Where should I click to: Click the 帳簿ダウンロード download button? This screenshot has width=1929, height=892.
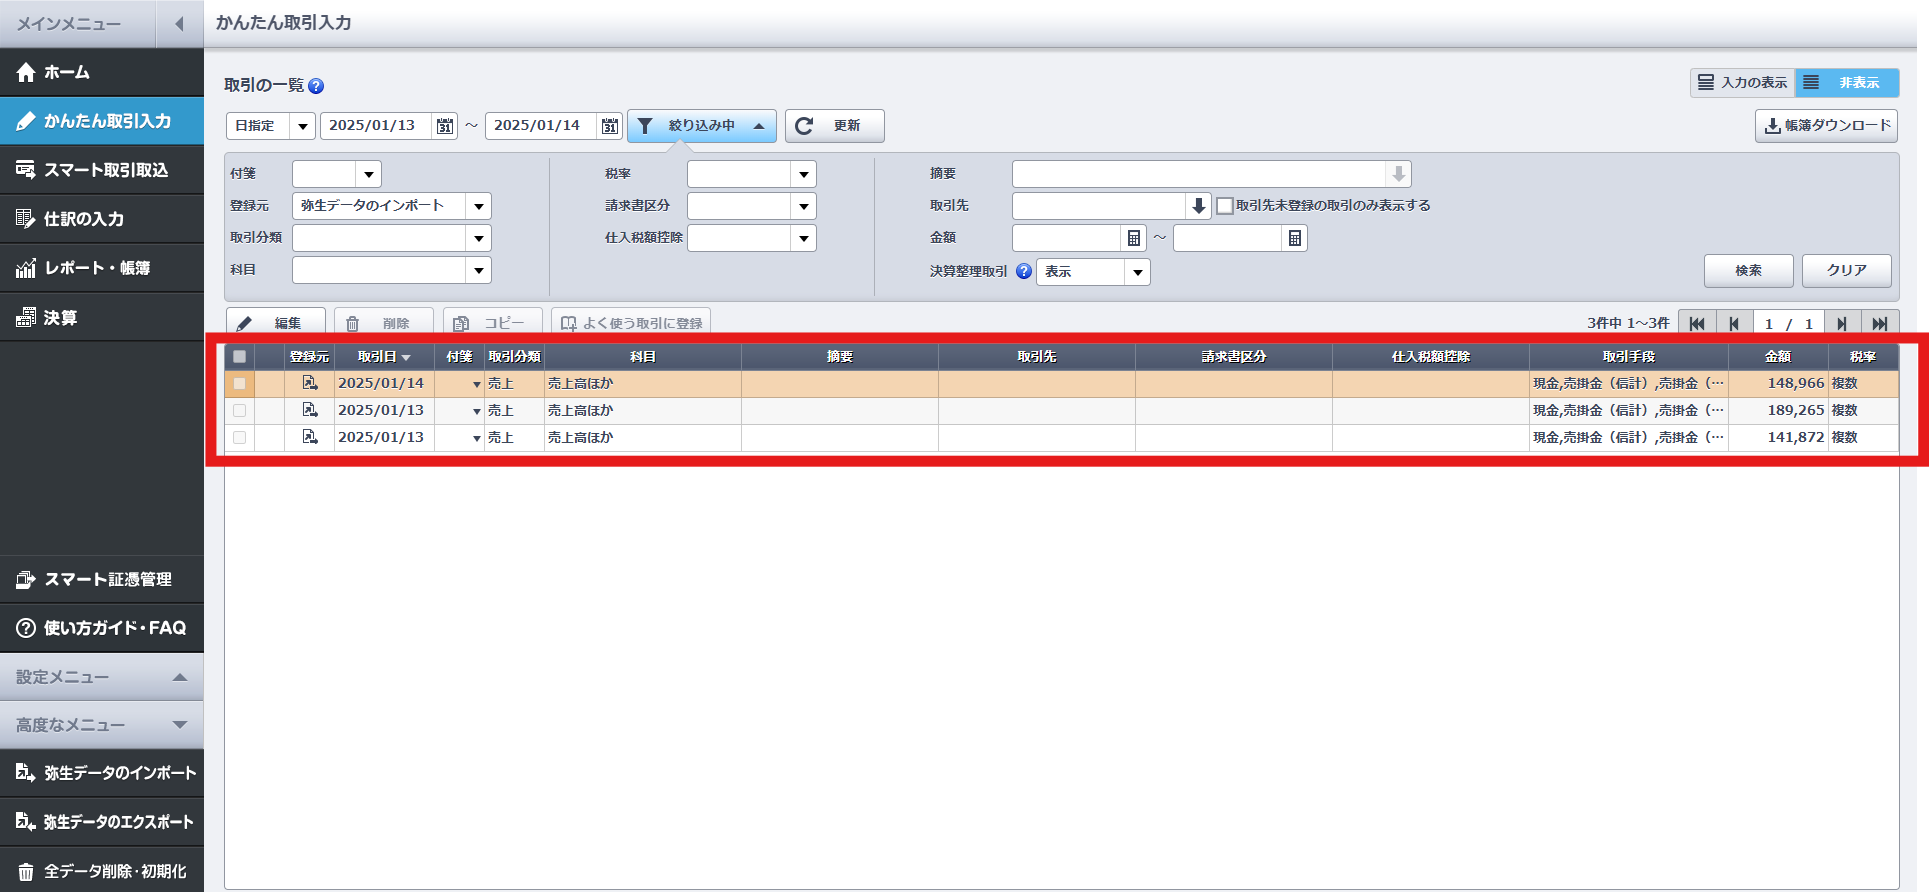click(x=1826, y=126)
